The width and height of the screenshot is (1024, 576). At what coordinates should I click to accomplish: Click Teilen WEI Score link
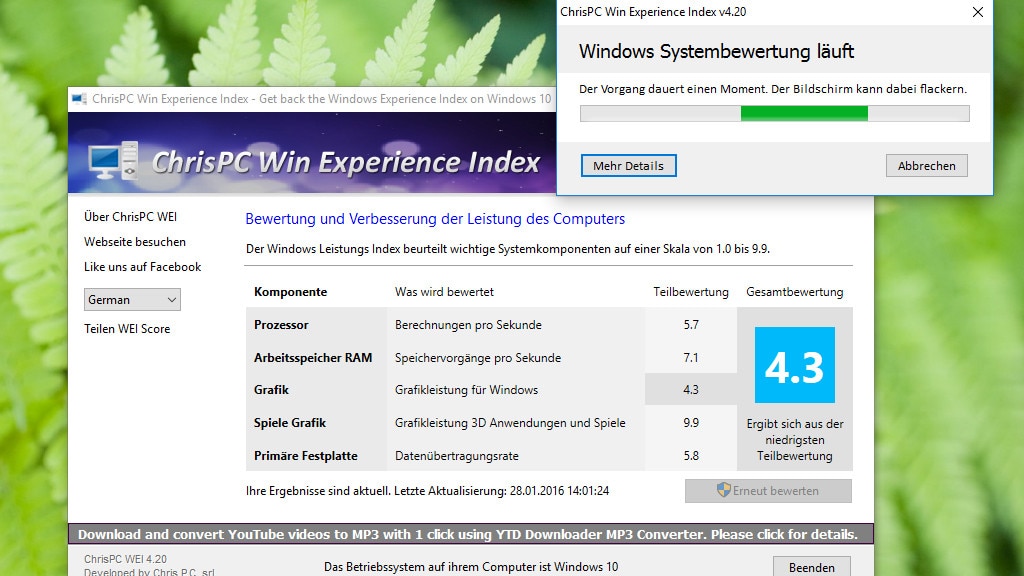(127, 328)
